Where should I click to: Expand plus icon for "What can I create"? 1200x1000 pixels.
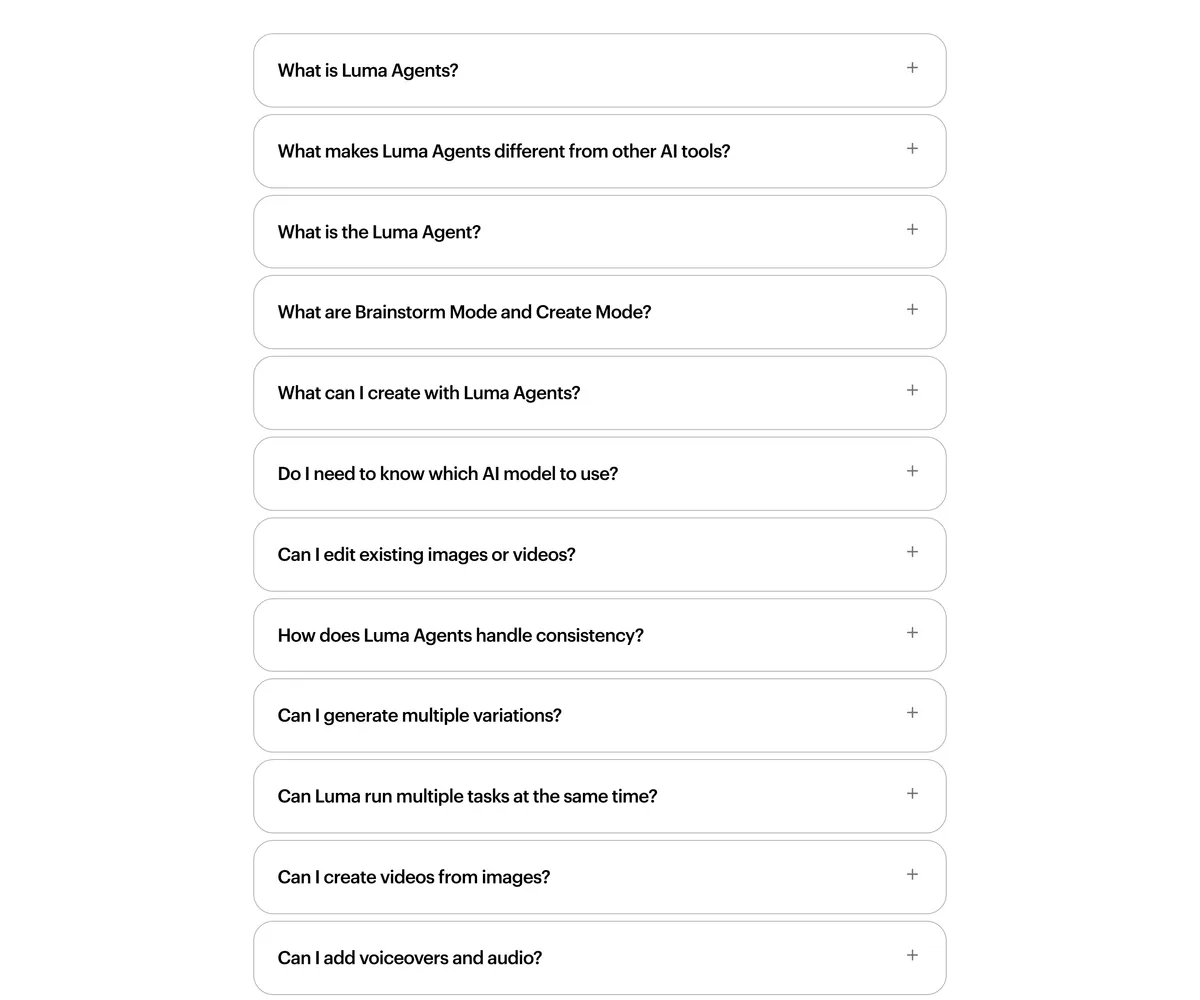[x=912, y=391]
